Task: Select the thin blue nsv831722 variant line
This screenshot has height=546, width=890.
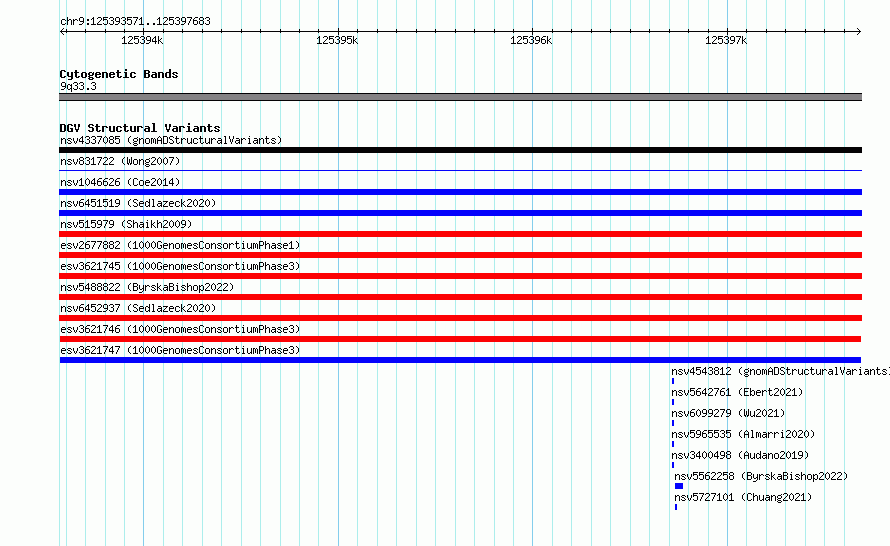Action: click(x=460, y=170)
